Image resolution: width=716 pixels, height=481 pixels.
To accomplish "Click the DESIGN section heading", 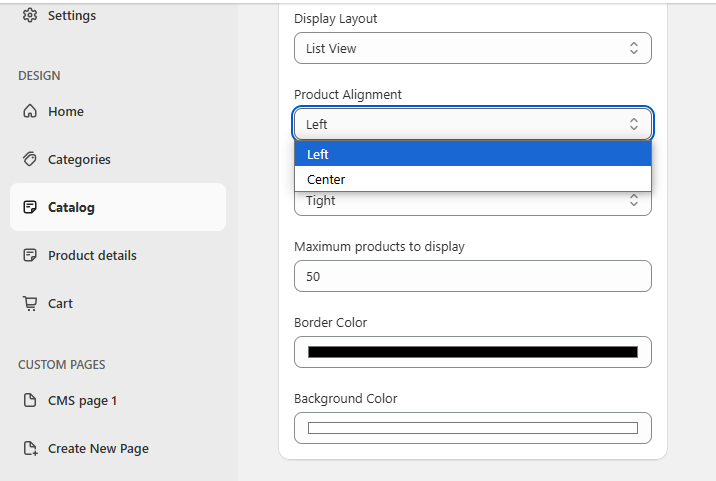I will tap(39, 75).
